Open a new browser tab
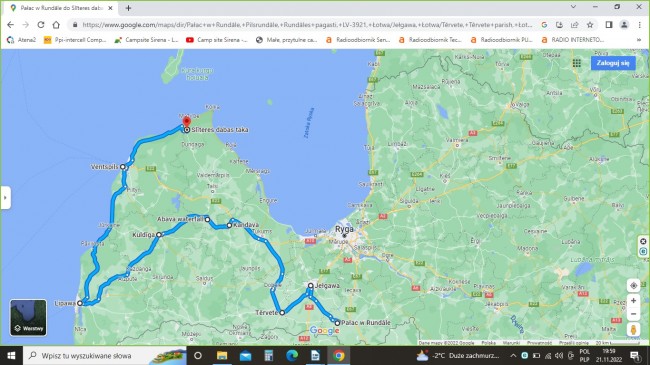Screen dimensions: 650x365 click(x=128, y=8)
